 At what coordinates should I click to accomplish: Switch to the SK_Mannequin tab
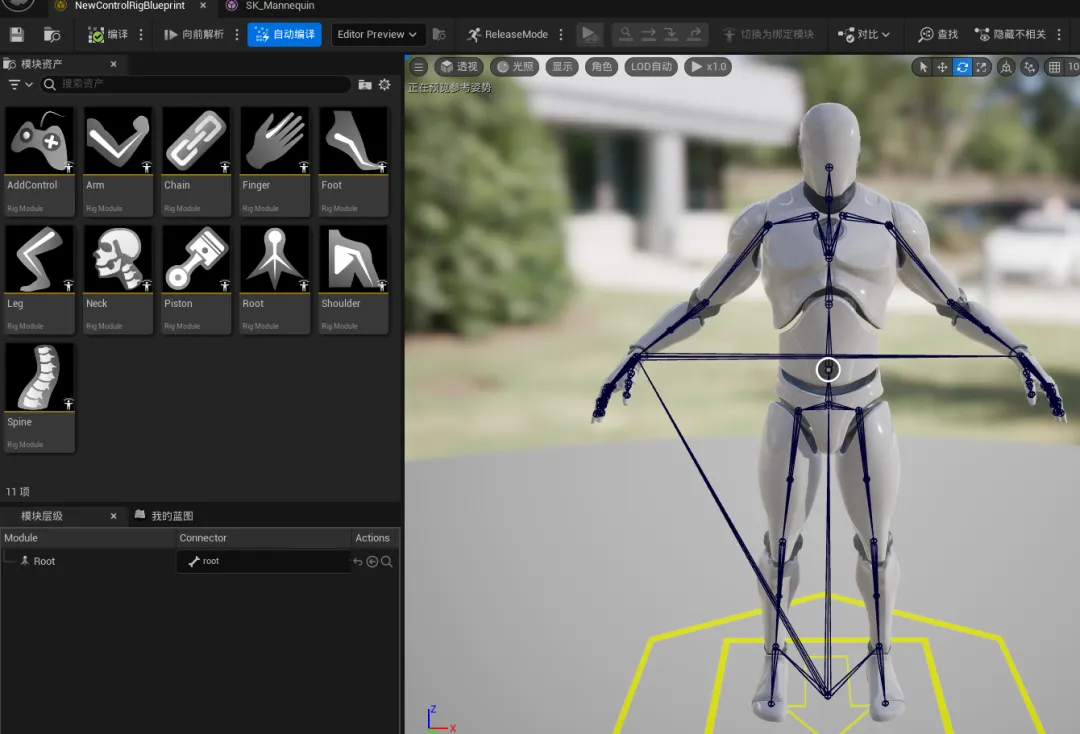coord(279,6)
